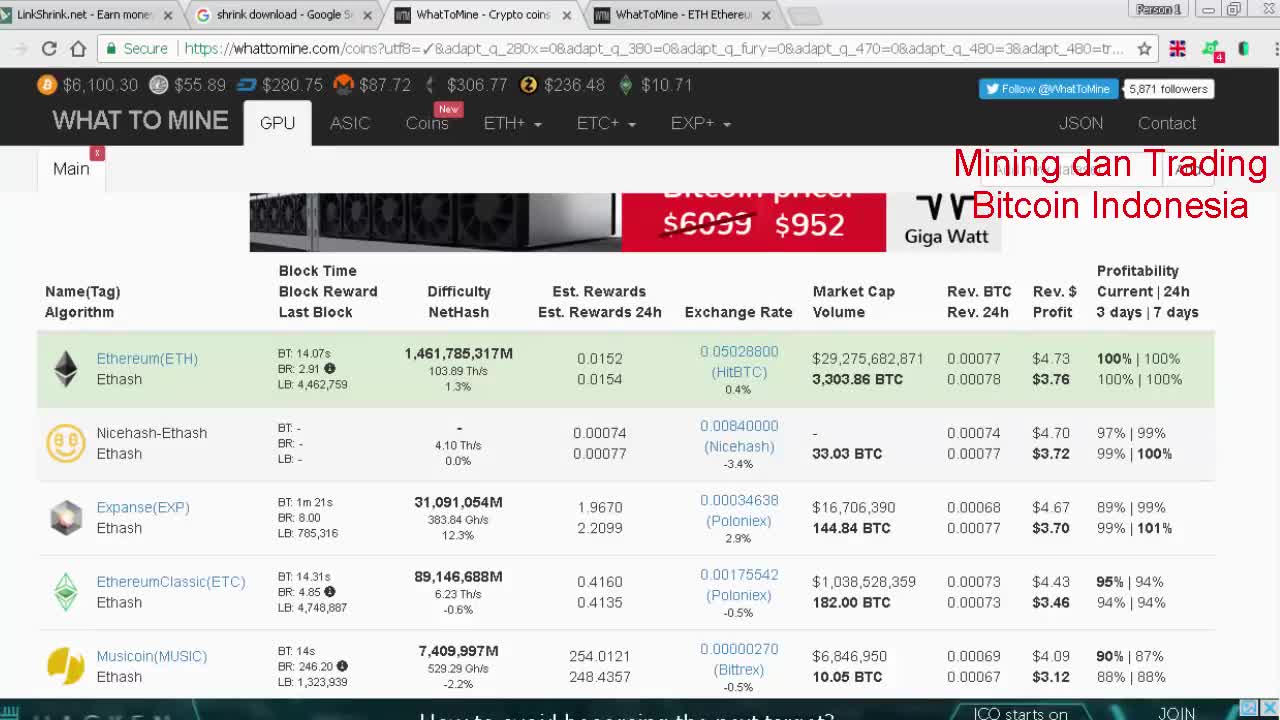This screenshot has height=720, width=1280.
Task: Click the Bitcoin price icon in ticker
Action: [47, 85]
